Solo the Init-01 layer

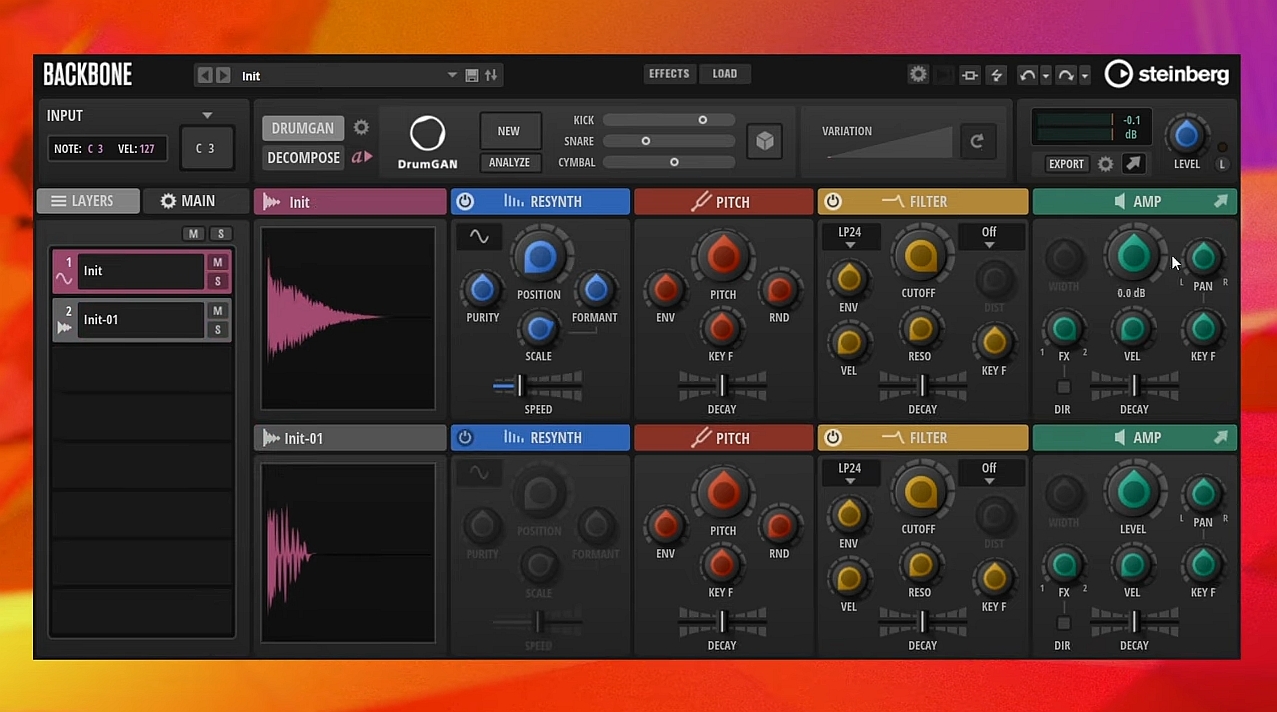pos(217,329)
